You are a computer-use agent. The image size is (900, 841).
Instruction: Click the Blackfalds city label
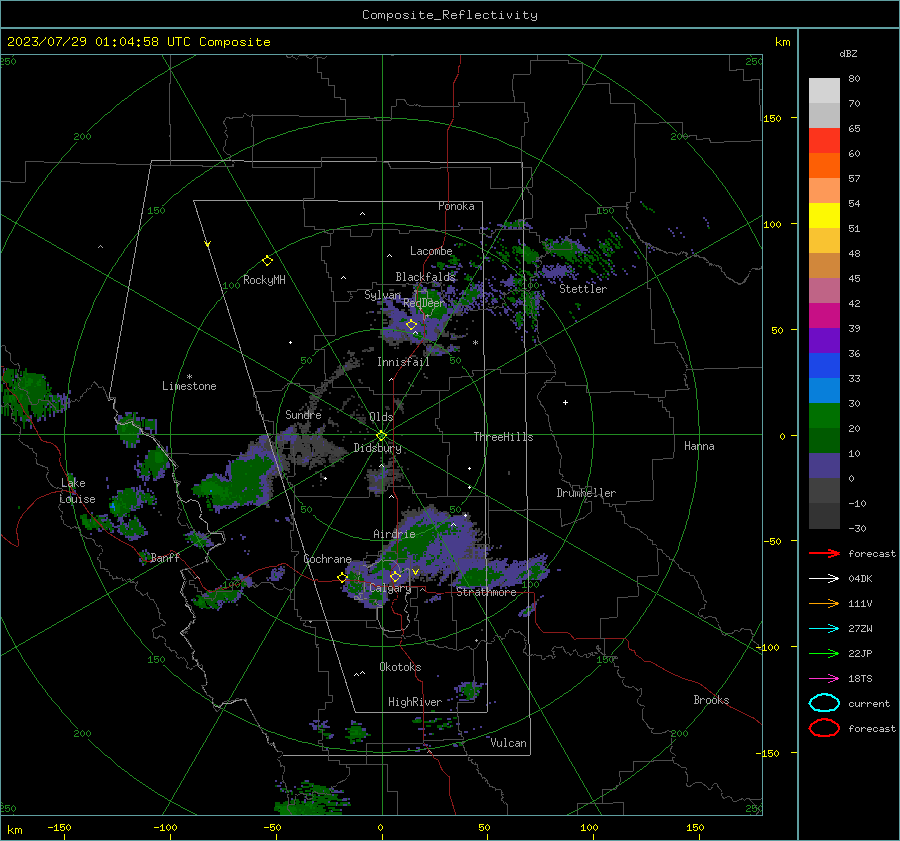[x=425, y=277]
